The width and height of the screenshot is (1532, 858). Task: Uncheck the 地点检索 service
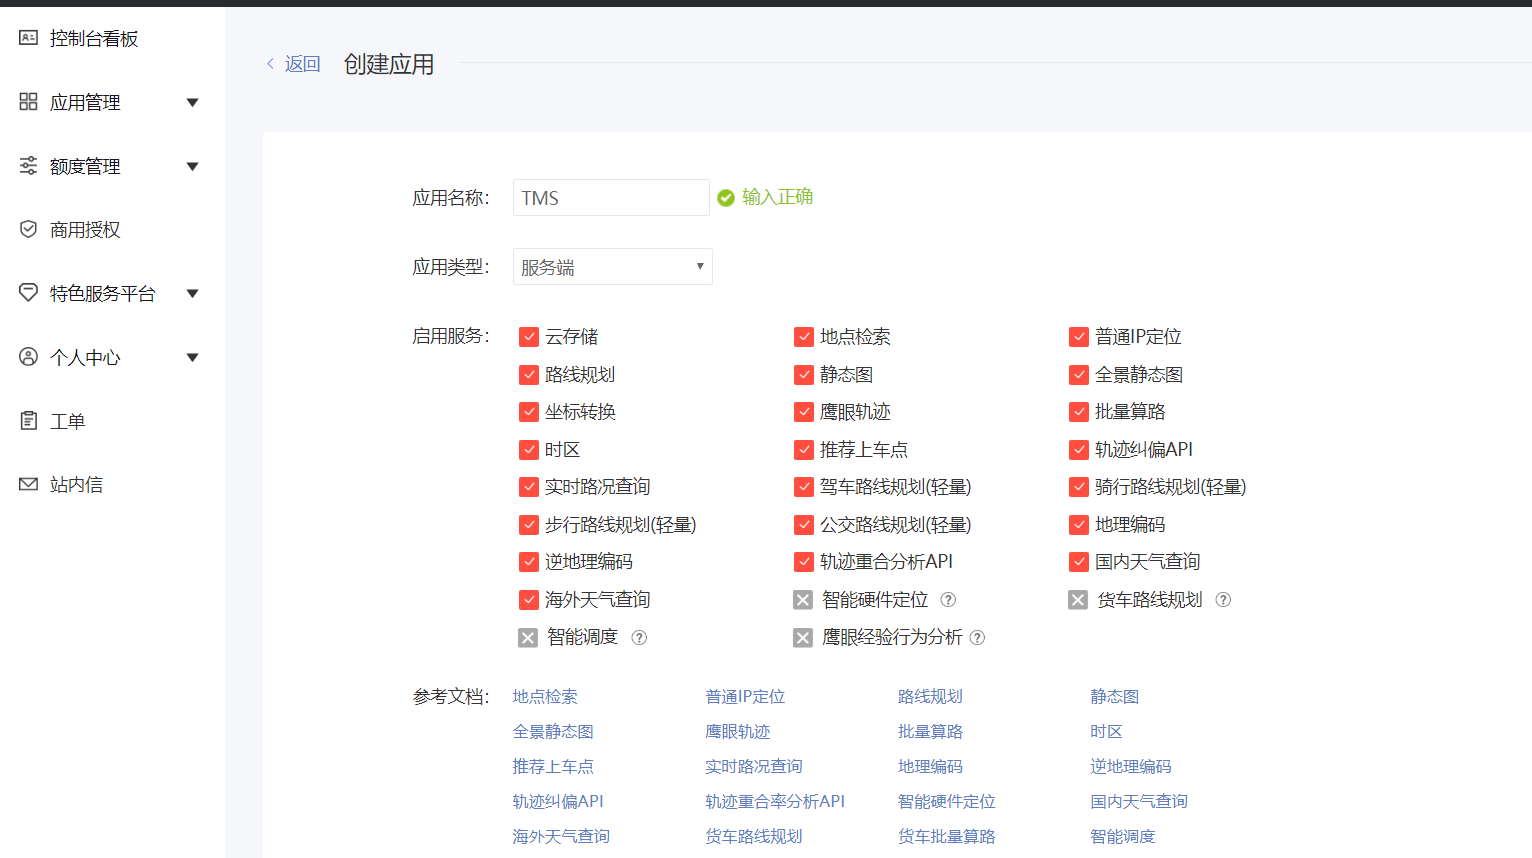(x=804, y=337)
